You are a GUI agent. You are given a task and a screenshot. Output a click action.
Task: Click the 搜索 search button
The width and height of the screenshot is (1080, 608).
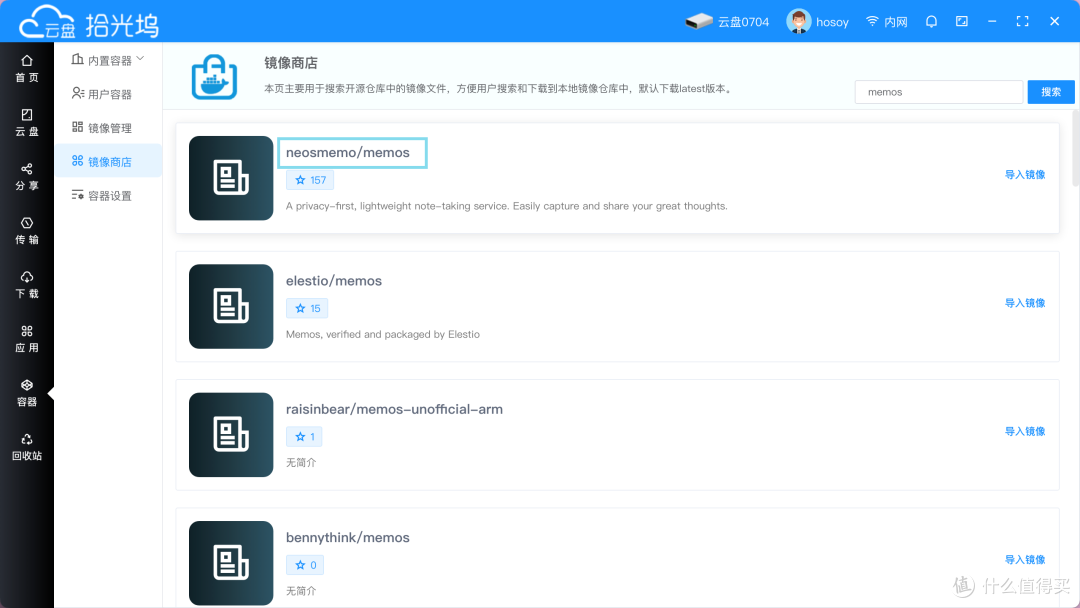(1050, 92)
